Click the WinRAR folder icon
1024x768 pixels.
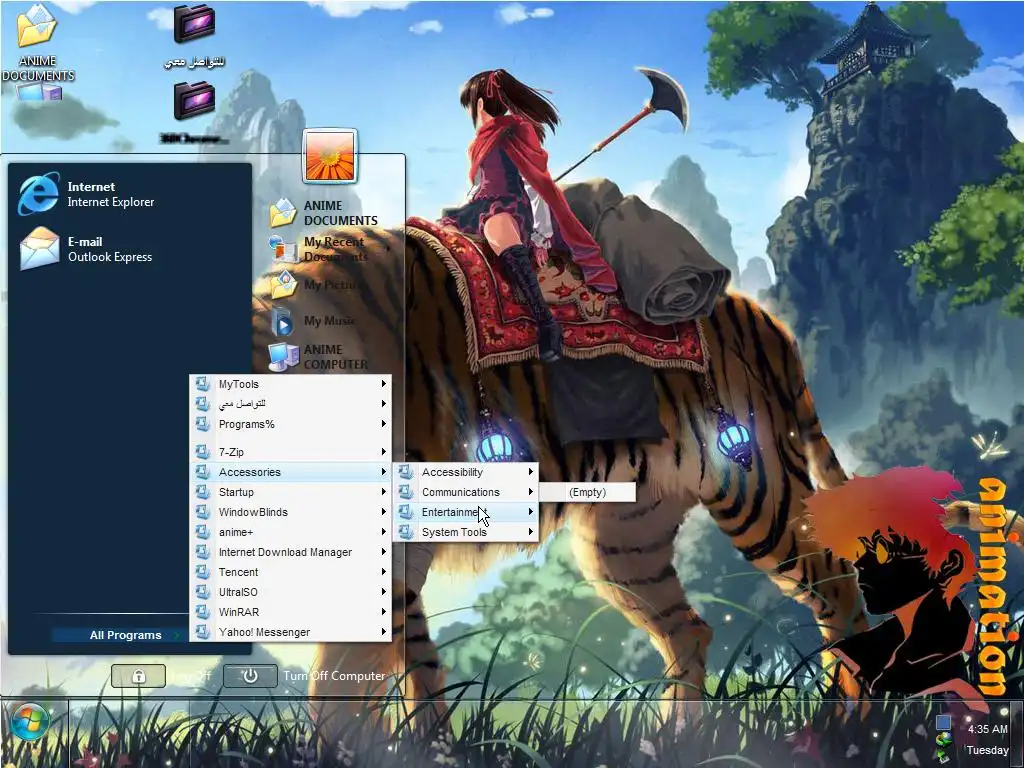202,612
